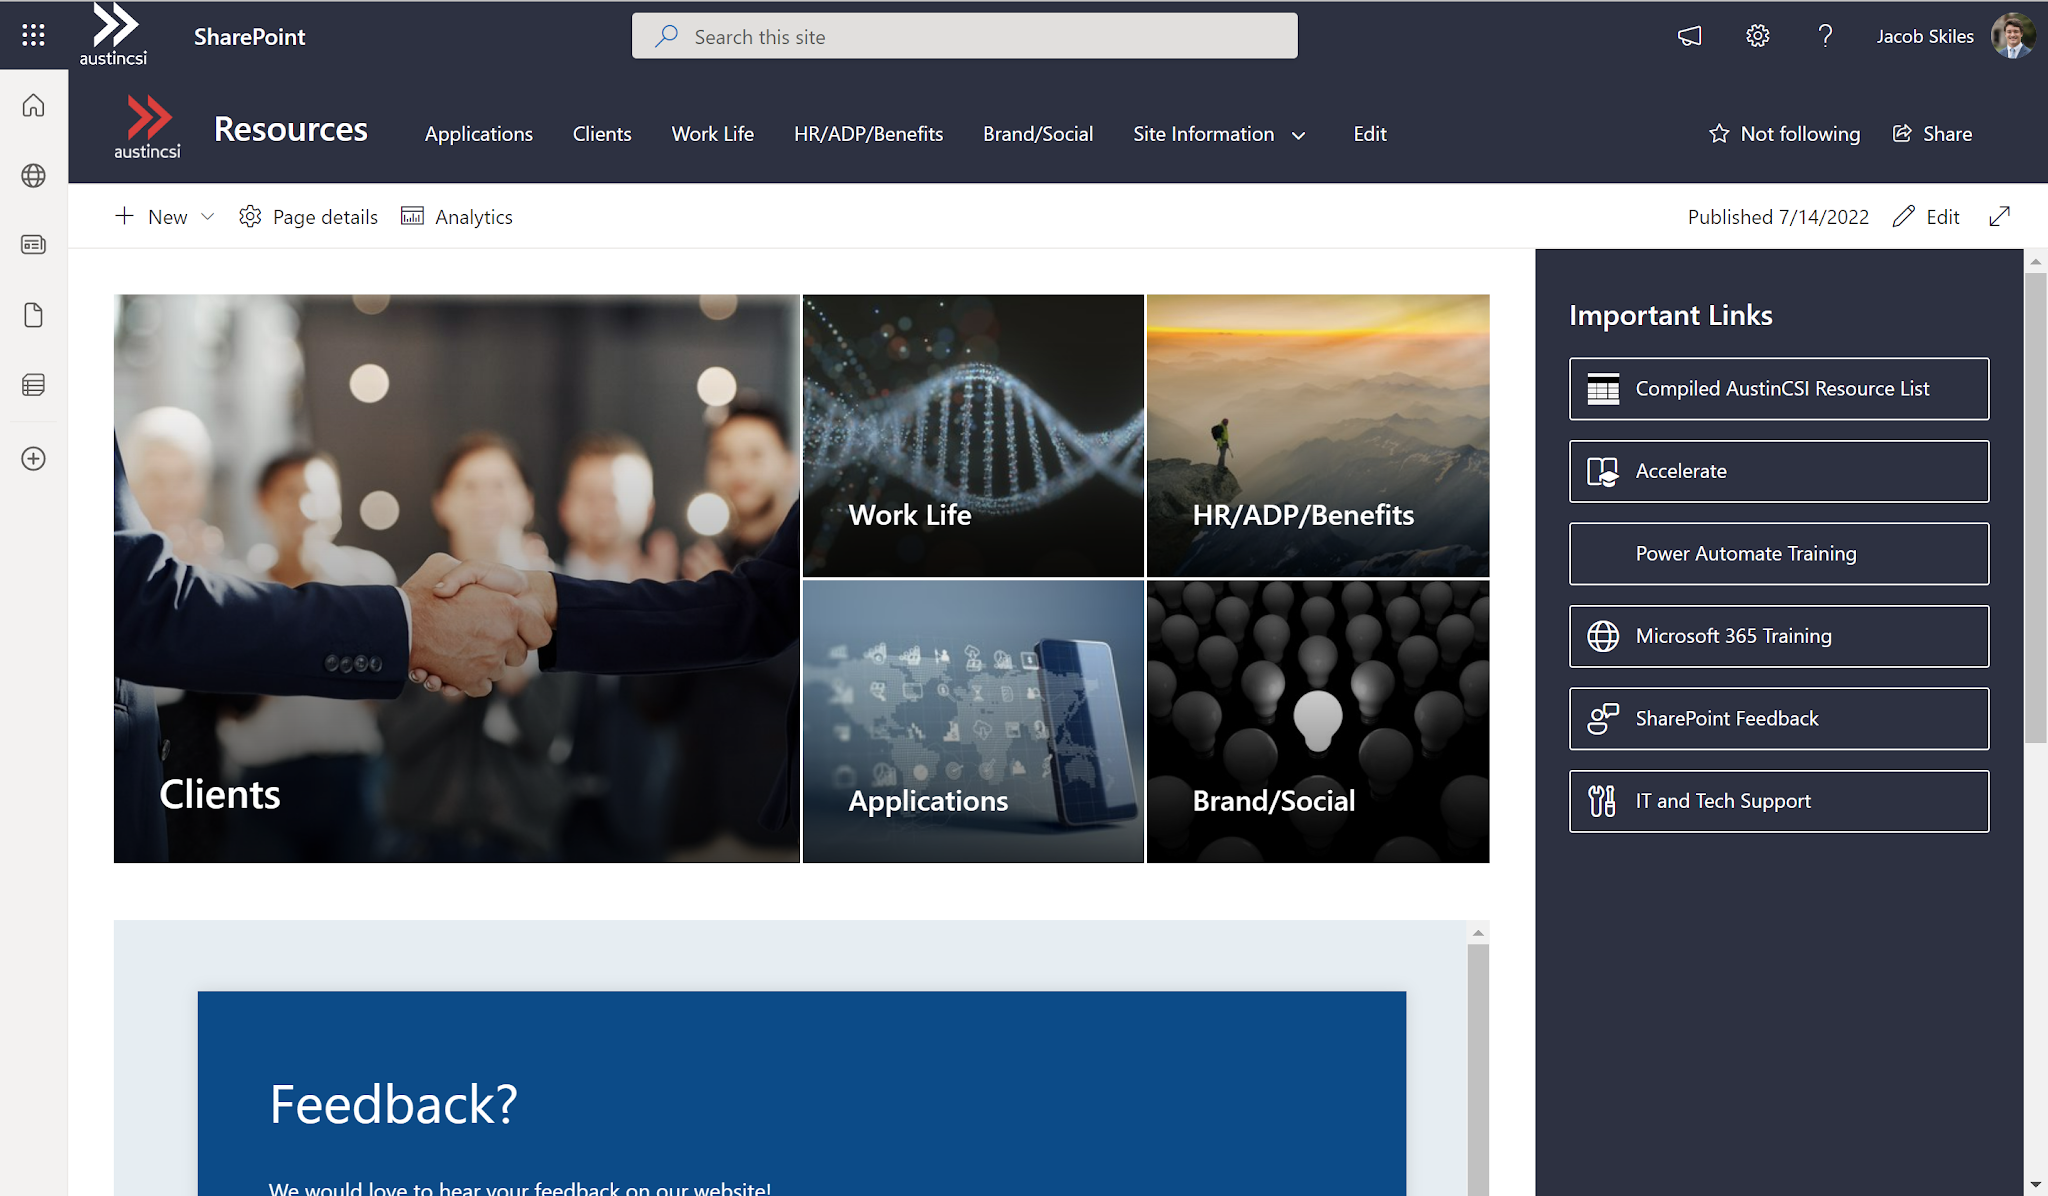Click the My files document icon
This screenshot has width=2048, height=1196.
(x=33, y=315)
